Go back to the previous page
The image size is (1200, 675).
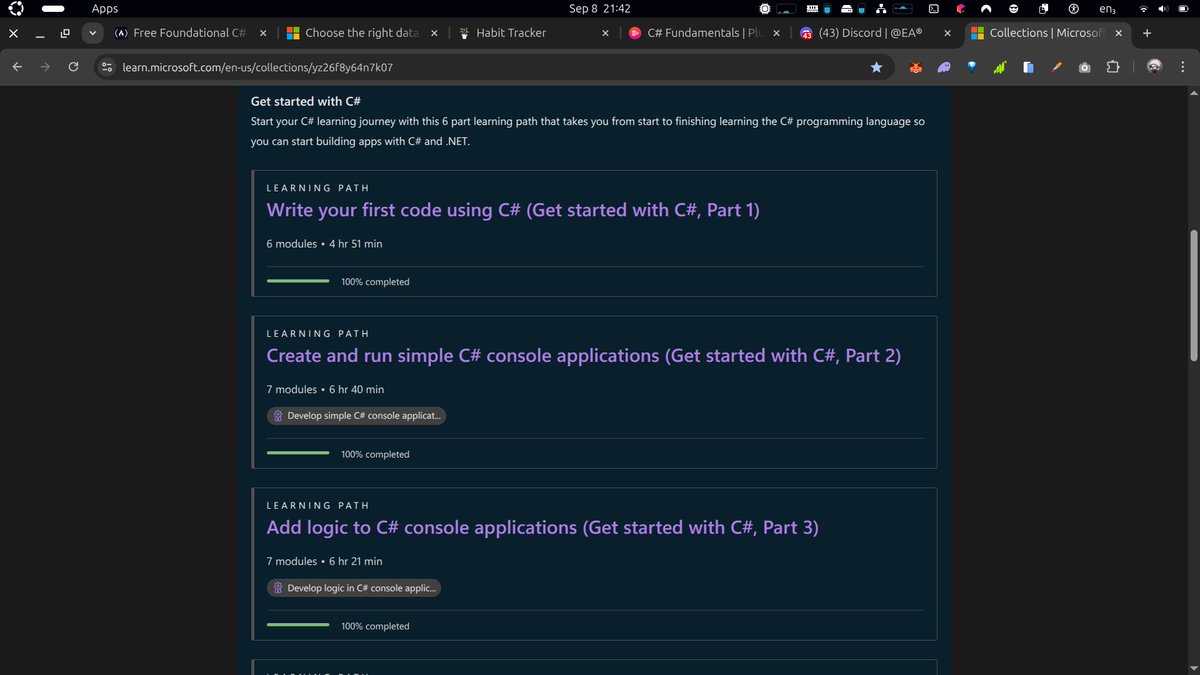(x=17, y=67)
